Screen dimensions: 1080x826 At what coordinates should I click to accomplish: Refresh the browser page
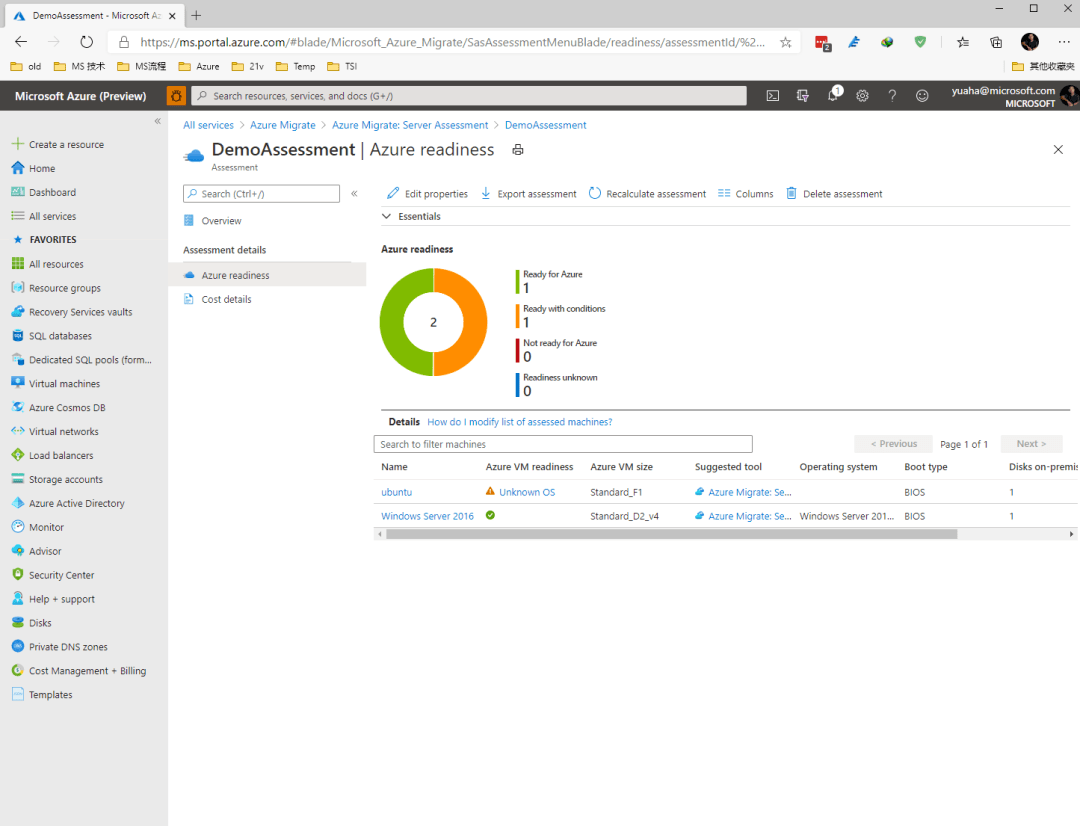(x=86, y=42)
